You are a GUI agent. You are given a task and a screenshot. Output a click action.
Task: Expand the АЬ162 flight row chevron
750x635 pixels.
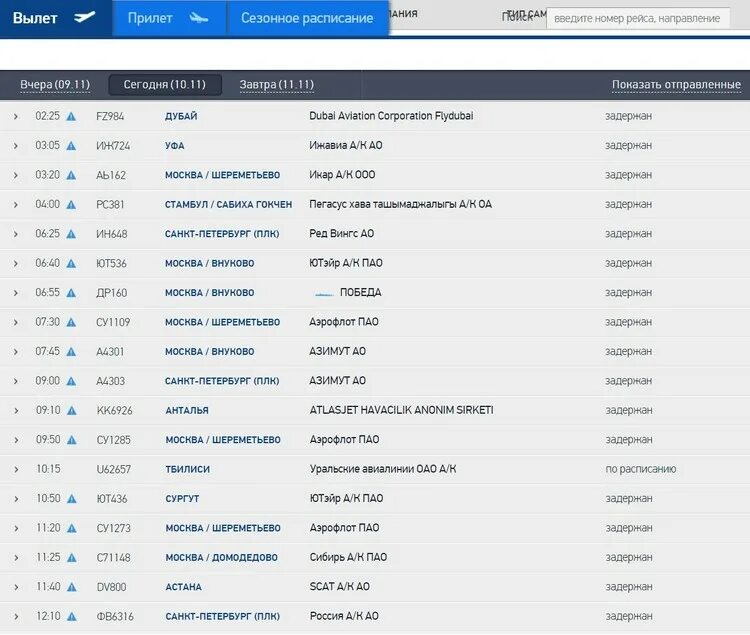pyautogui.click(x=16, y=175)
